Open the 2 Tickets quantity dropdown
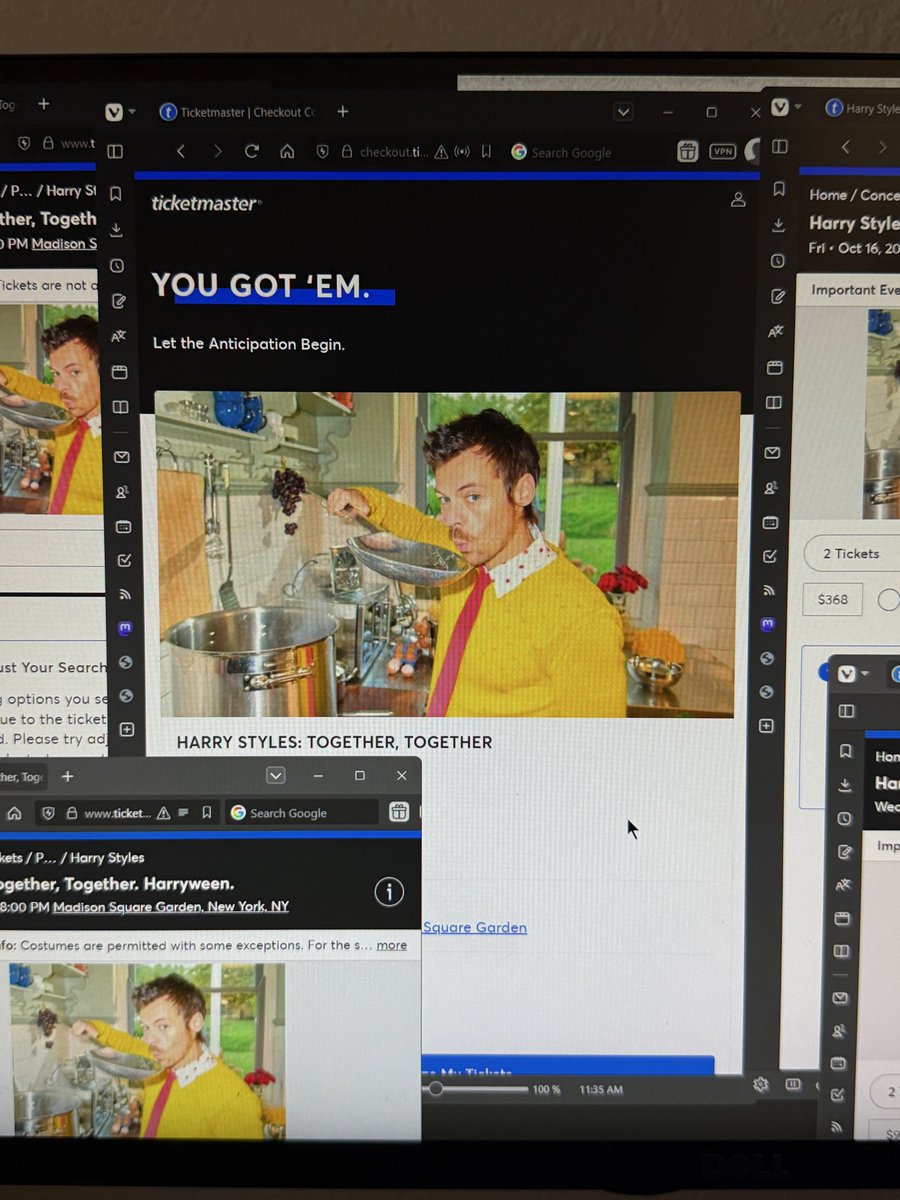This screenshot has height=1200, width=900. pyautogui.click(x=851, y=553)
